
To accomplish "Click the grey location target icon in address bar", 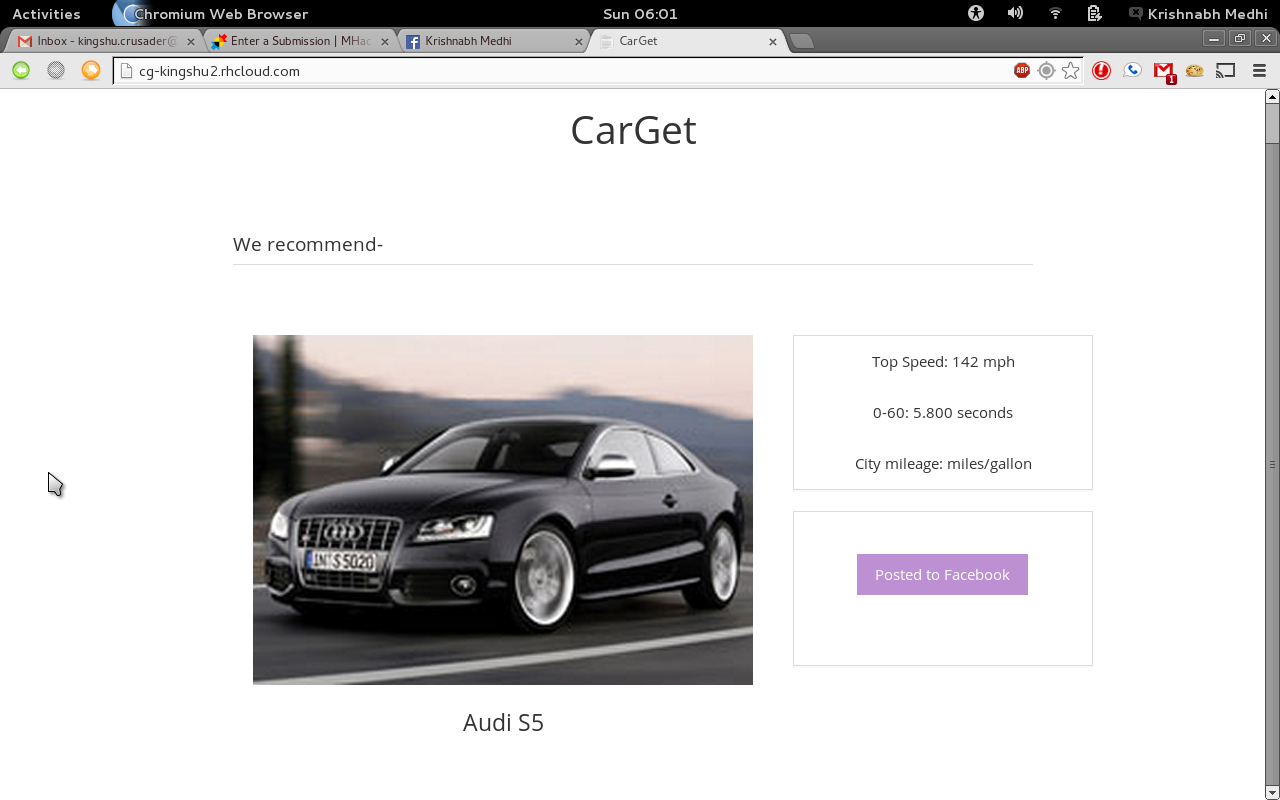I will coord(1046,70).
